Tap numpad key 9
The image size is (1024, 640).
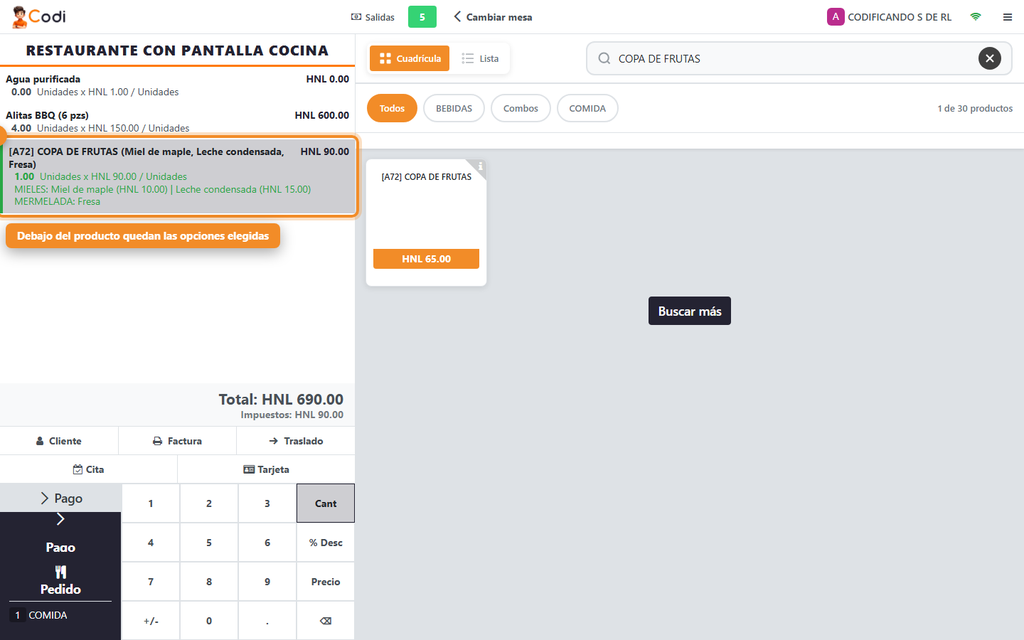(x=267, y=581)
